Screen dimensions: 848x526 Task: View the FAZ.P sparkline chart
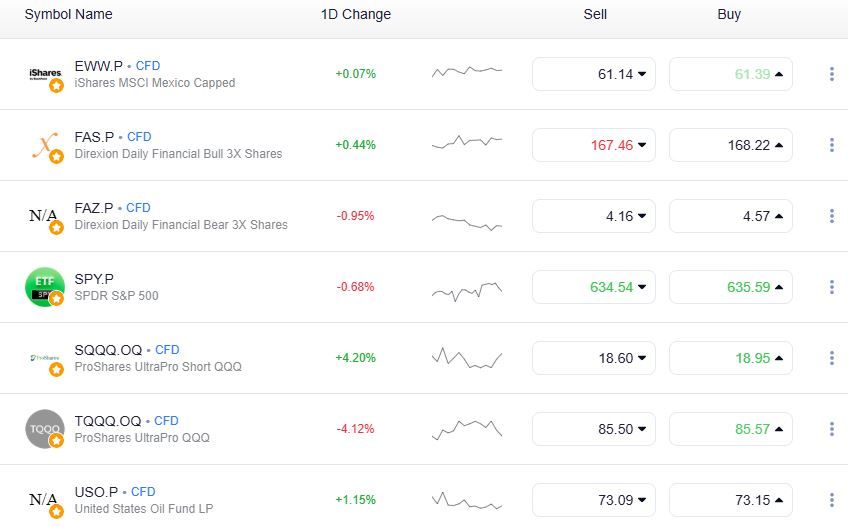[467, 222]
